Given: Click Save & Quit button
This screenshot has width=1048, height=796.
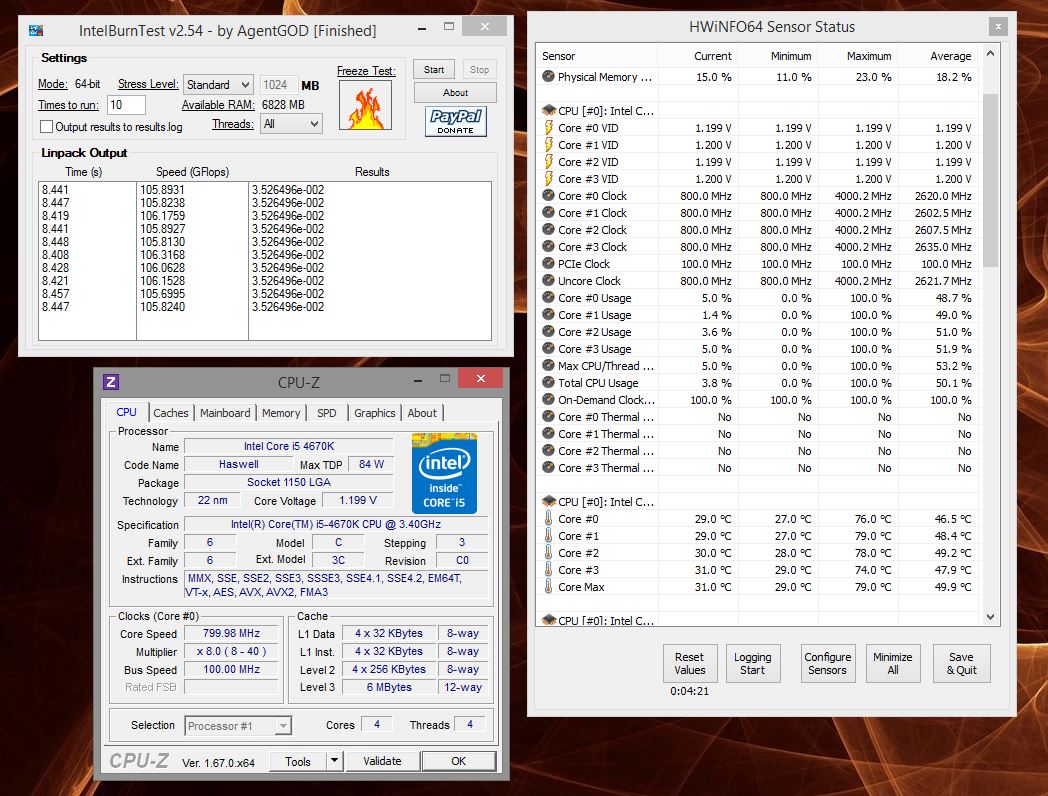Looking at the screenshot, I should (962, 663).
